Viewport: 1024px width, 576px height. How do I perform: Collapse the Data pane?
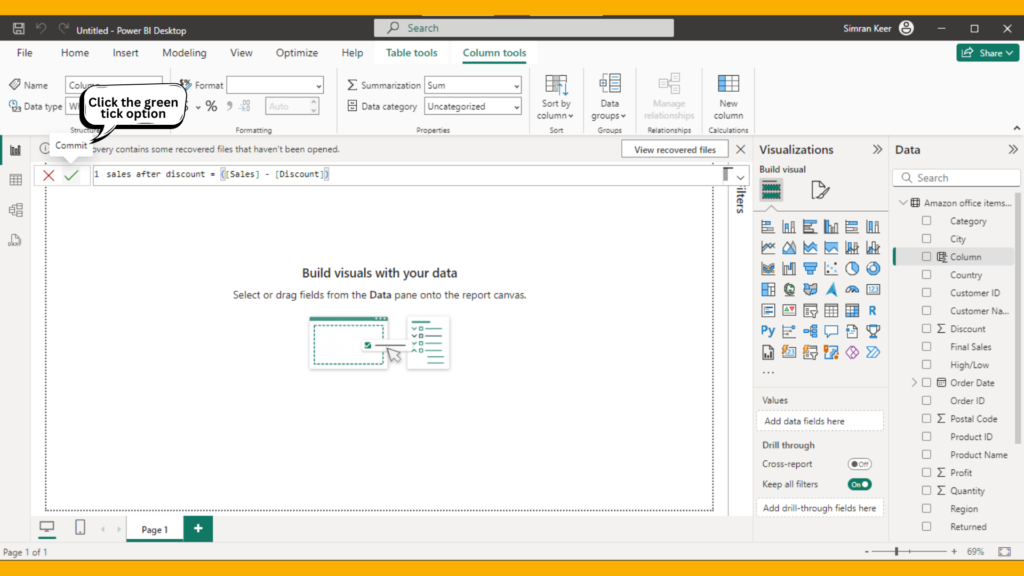click(1013, 150)
